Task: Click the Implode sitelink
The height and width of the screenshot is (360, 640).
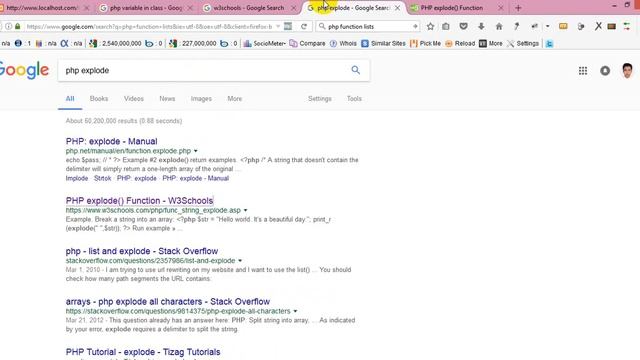Action: pyautogui.click(x=77, y=178)
